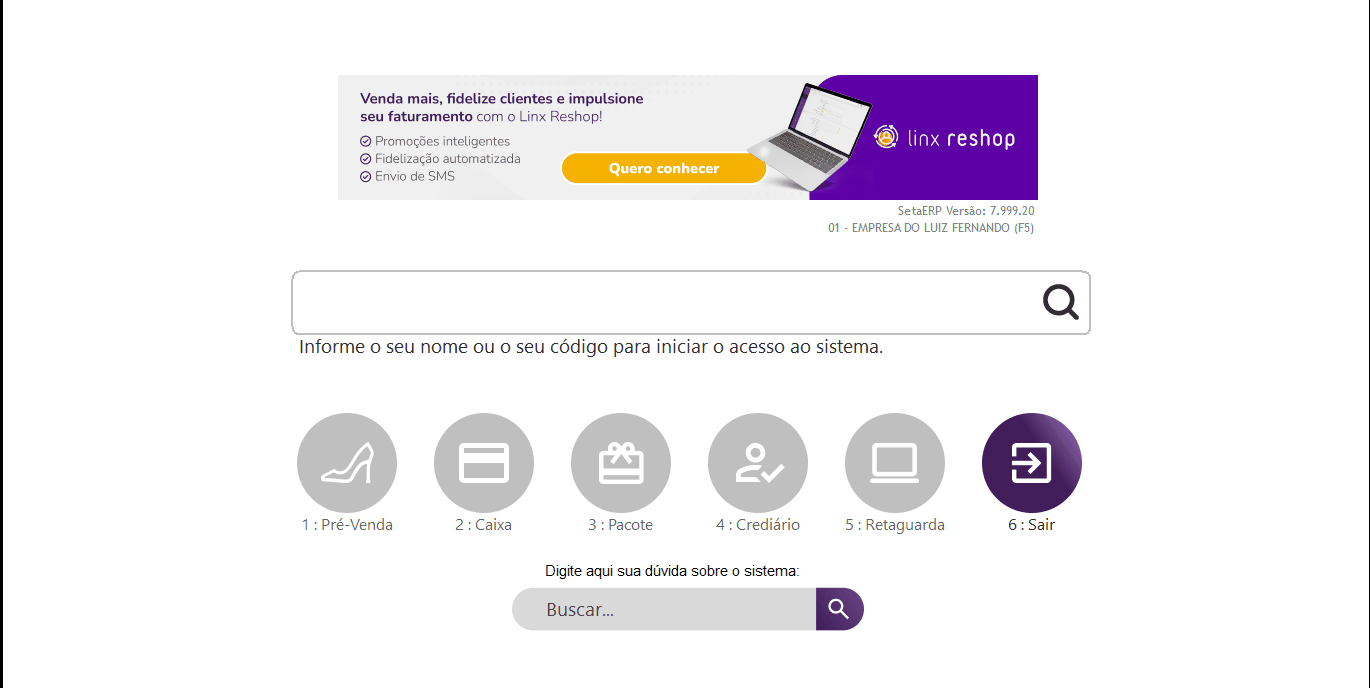Select the gift box Pacote icon
1370x688 pixels.
coord(621,463)
